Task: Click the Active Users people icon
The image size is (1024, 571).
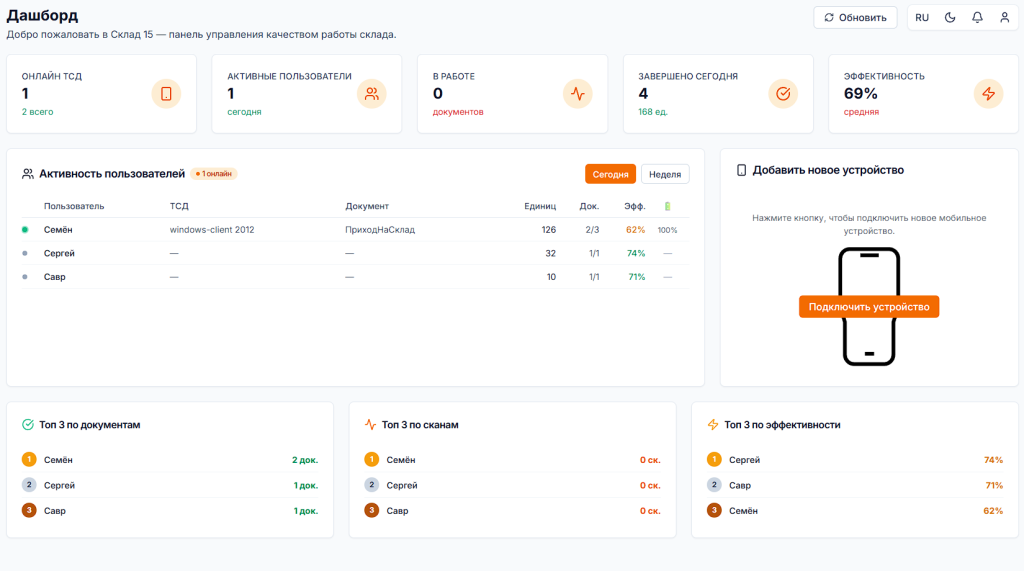Action: [372, 94]
